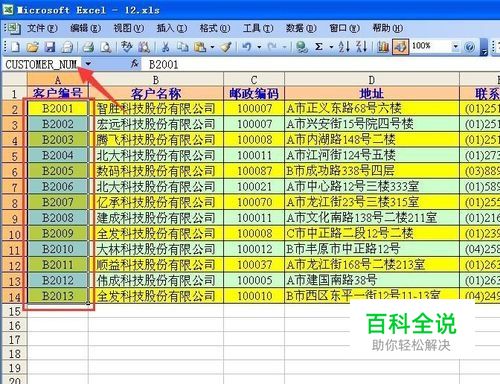Open the 编辑(E) menu

coord(85,28)
